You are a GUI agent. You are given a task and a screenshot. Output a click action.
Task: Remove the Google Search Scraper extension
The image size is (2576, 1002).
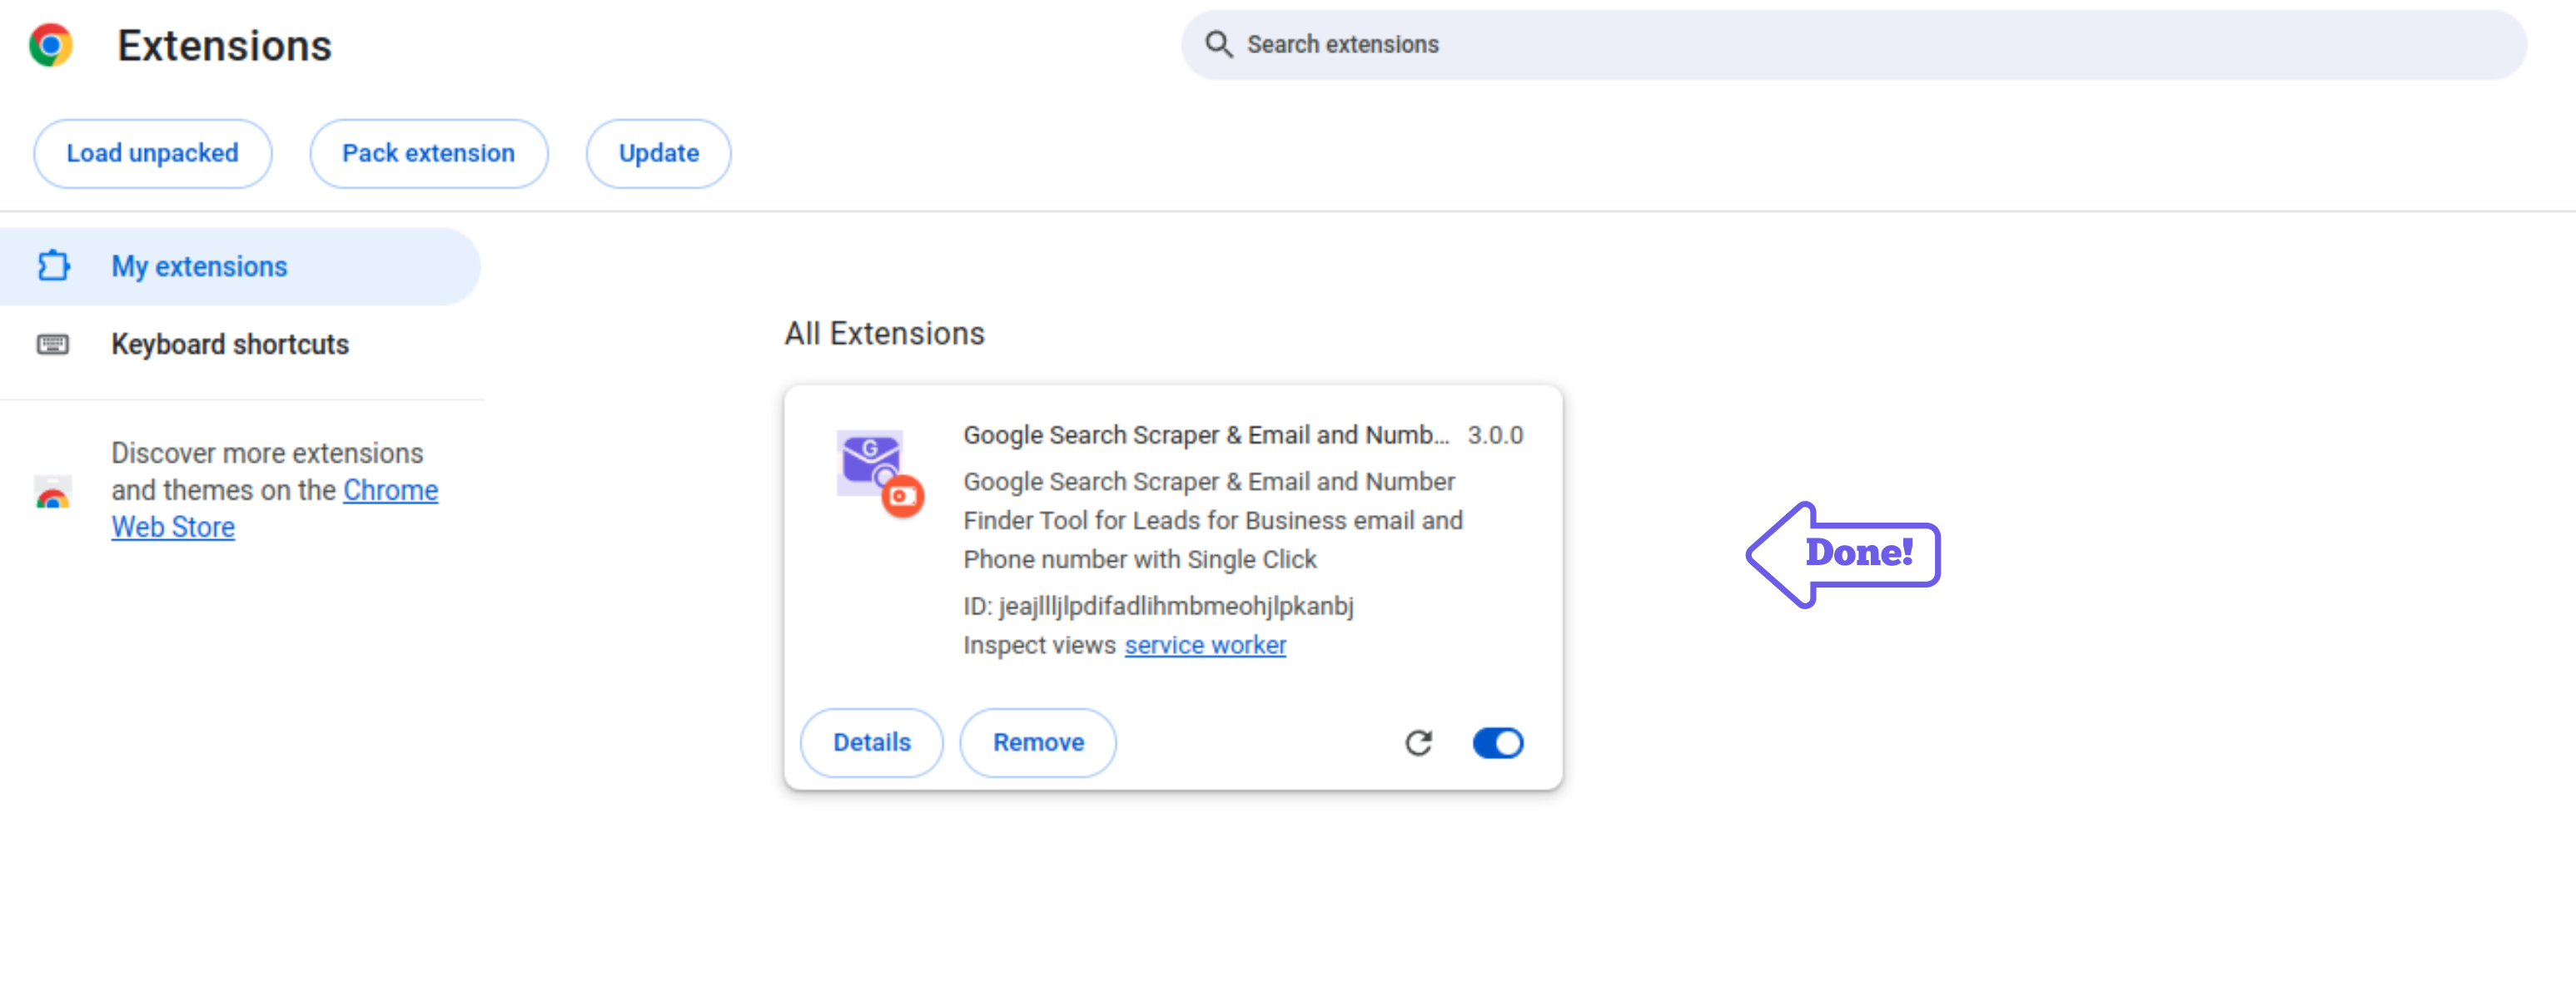1038,742
